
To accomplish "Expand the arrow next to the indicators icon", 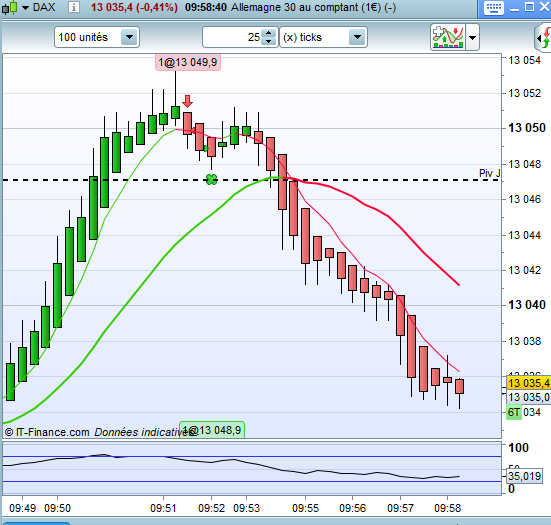I will click(x=473, y=37).
